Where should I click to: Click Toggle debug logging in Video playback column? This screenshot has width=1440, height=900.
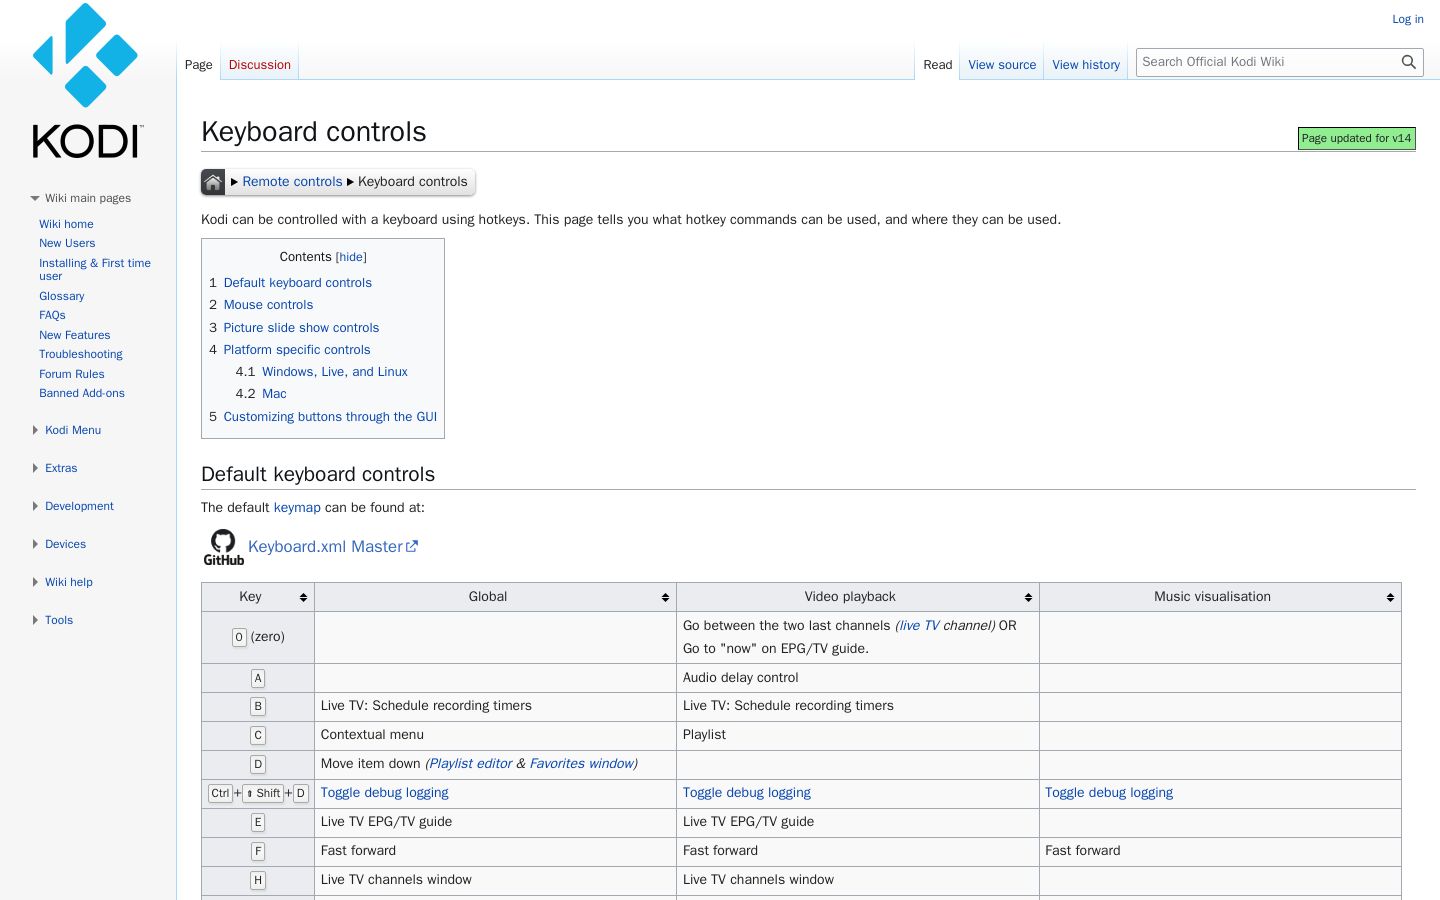tap(747, 793)
